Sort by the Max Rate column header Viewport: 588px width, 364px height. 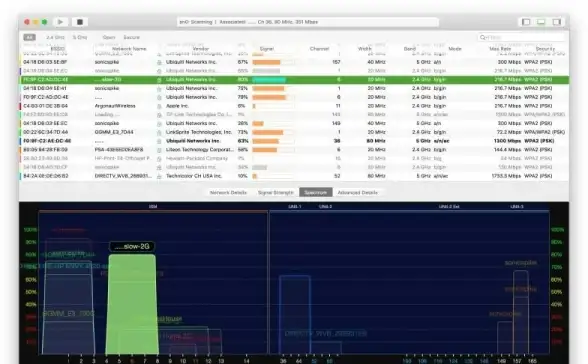pyautogui.click(x=500, y=49)
